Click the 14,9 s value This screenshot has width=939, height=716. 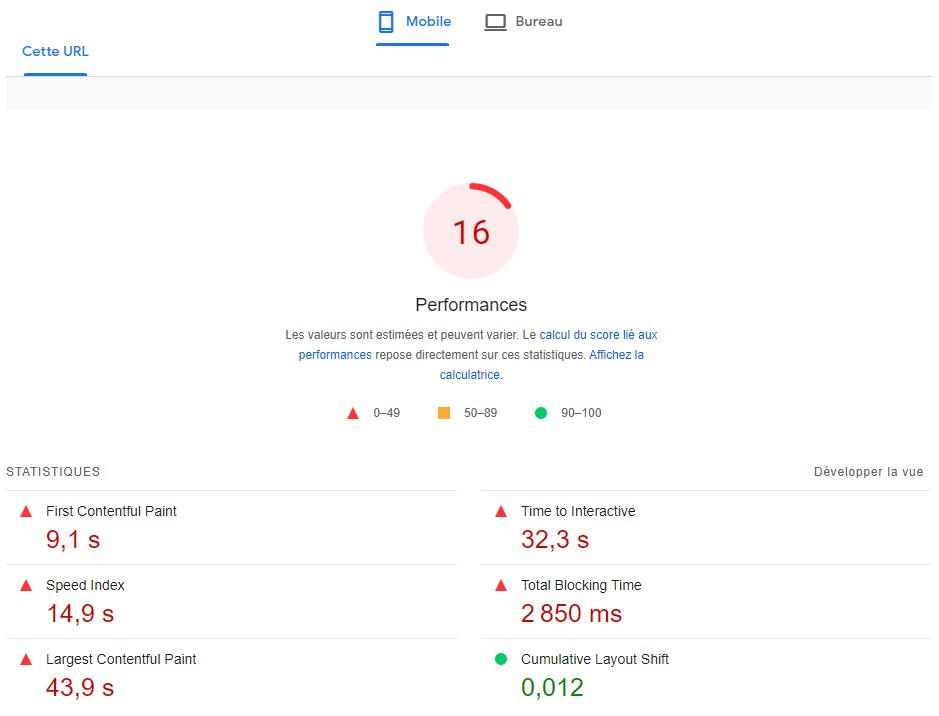[x=80, y=614]
